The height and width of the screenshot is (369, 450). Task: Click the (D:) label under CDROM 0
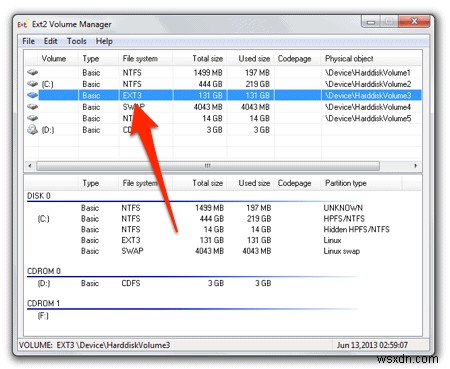point(44,283)
